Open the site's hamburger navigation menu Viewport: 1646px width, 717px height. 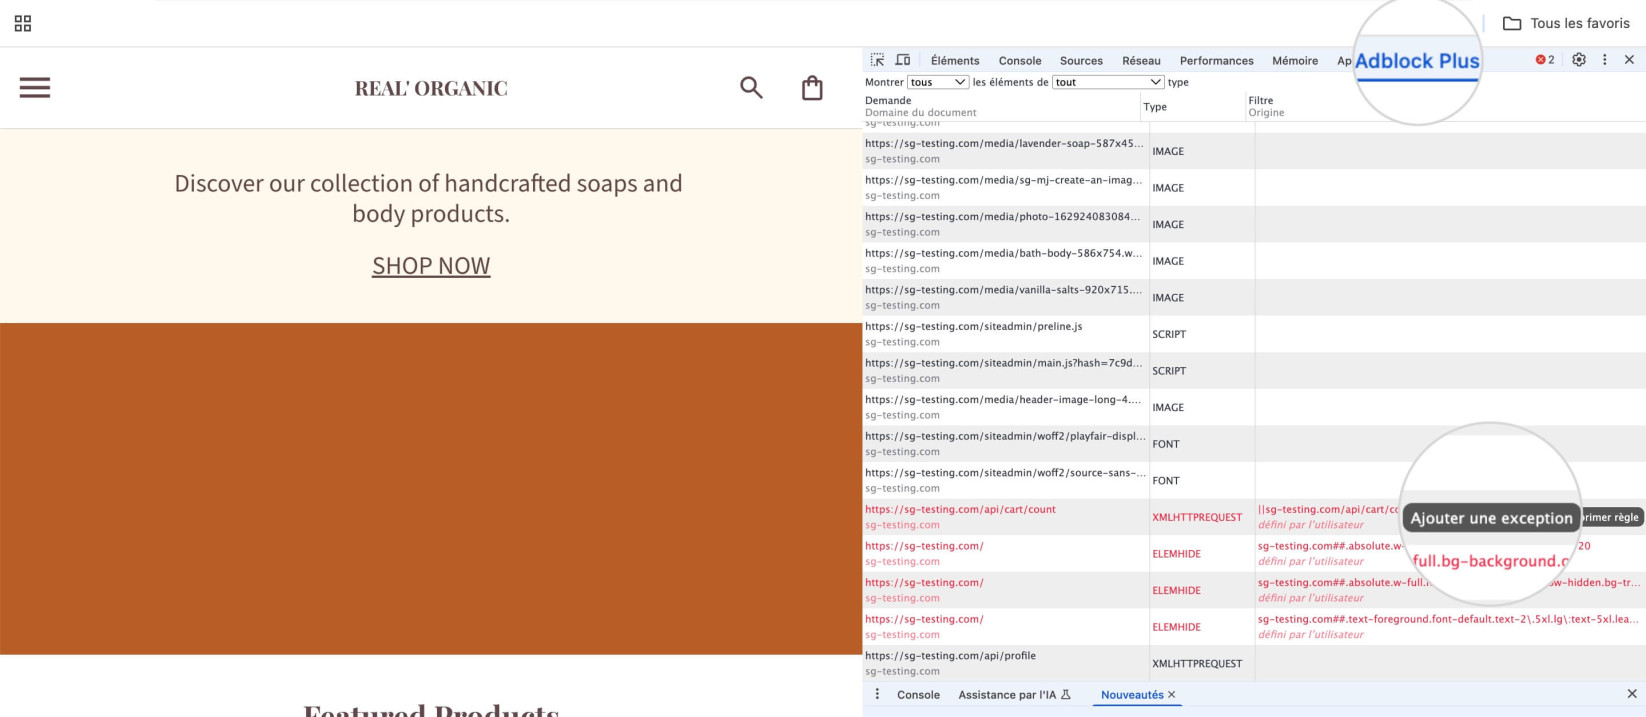[35, 88]
